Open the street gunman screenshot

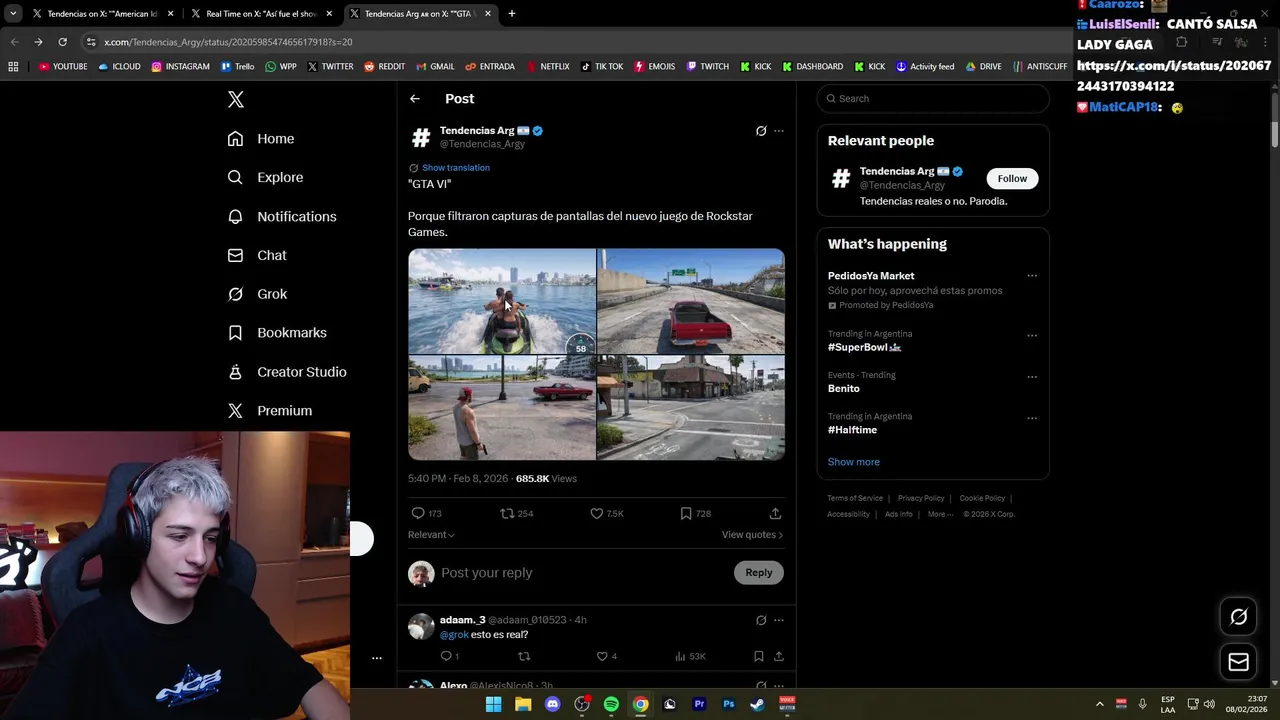click(502, 408)
